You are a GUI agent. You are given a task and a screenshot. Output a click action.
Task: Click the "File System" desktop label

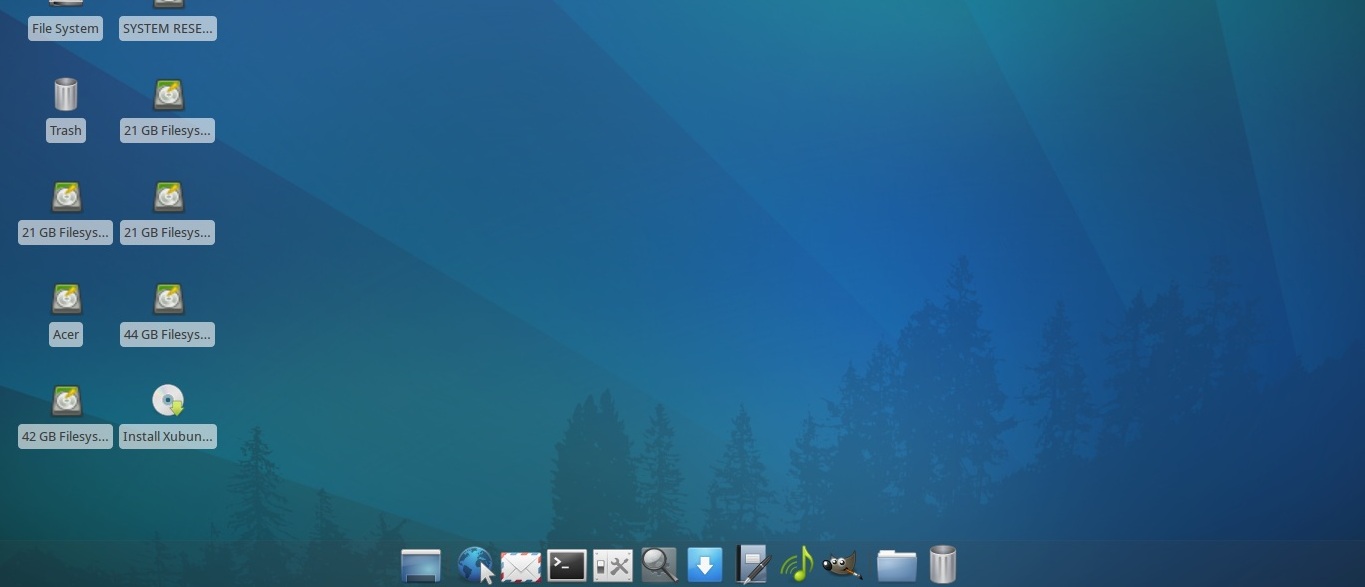coord(65,28)
